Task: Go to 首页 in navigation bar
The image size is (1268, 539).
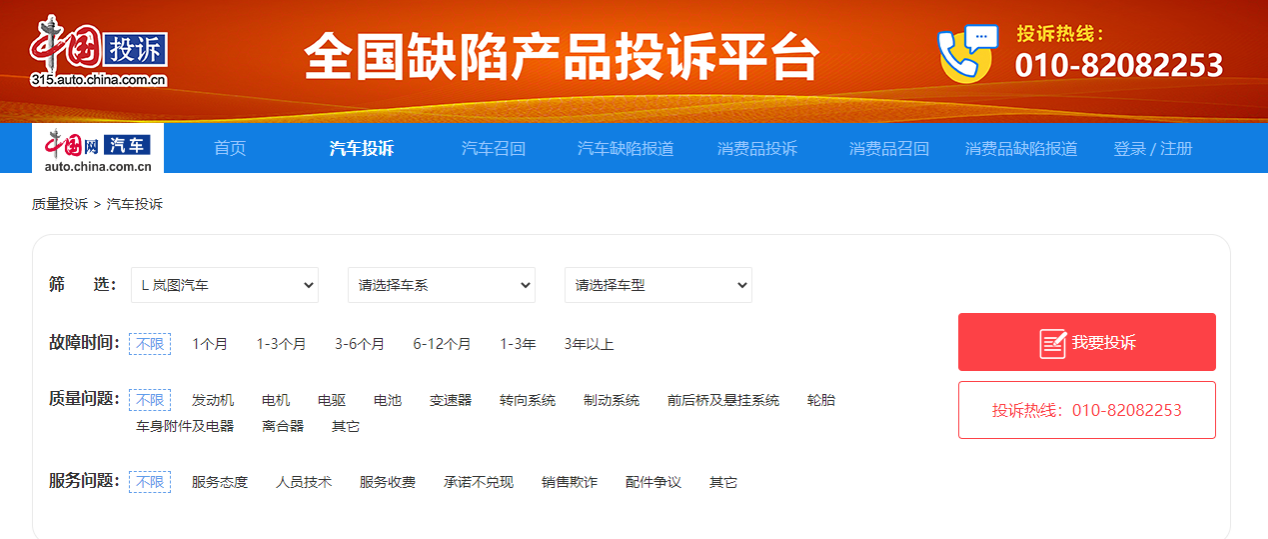Action: point(230,149)
